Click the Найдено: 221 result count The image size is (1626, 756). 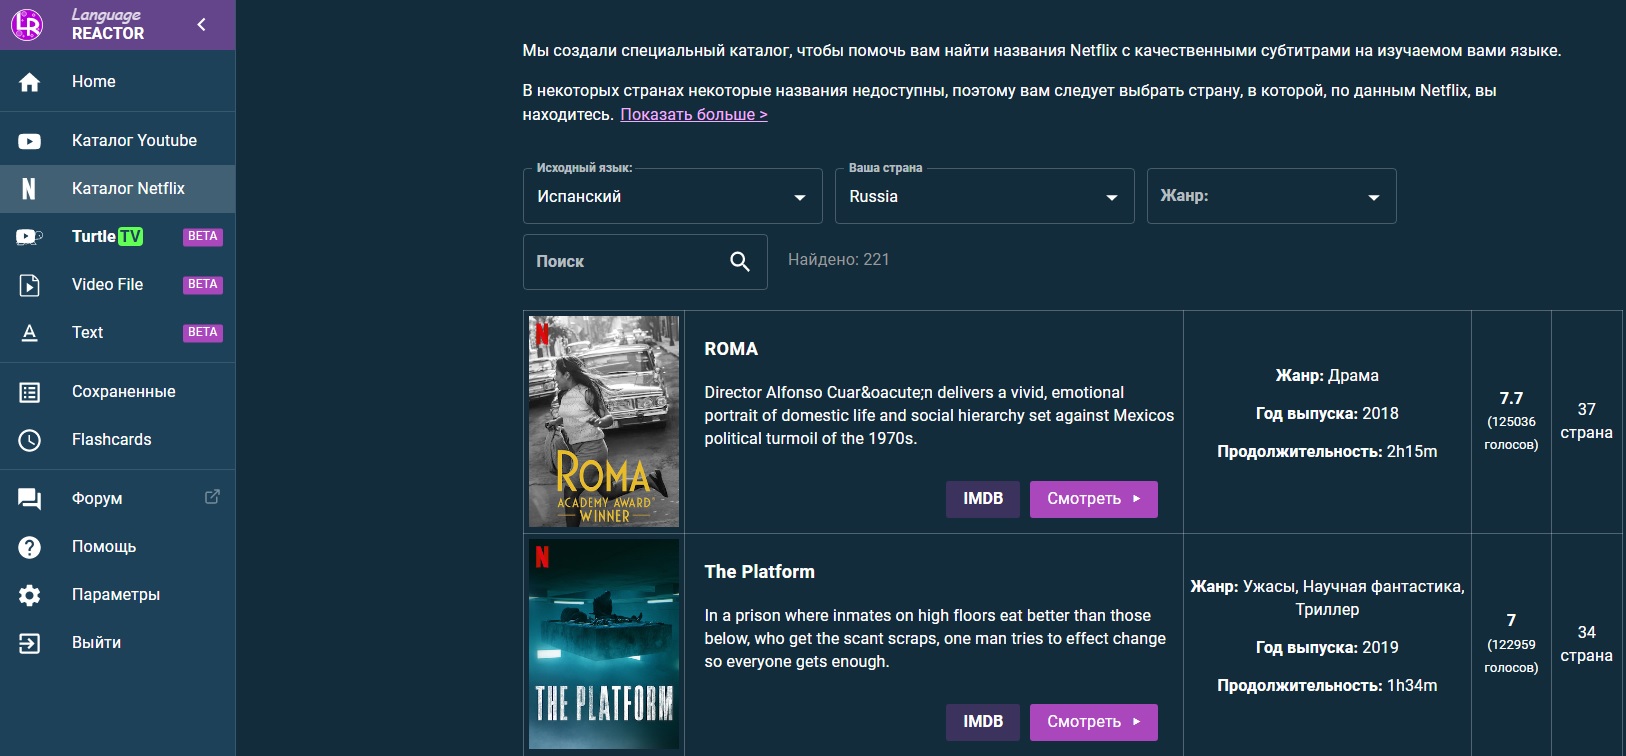click(x=839, y=260)
